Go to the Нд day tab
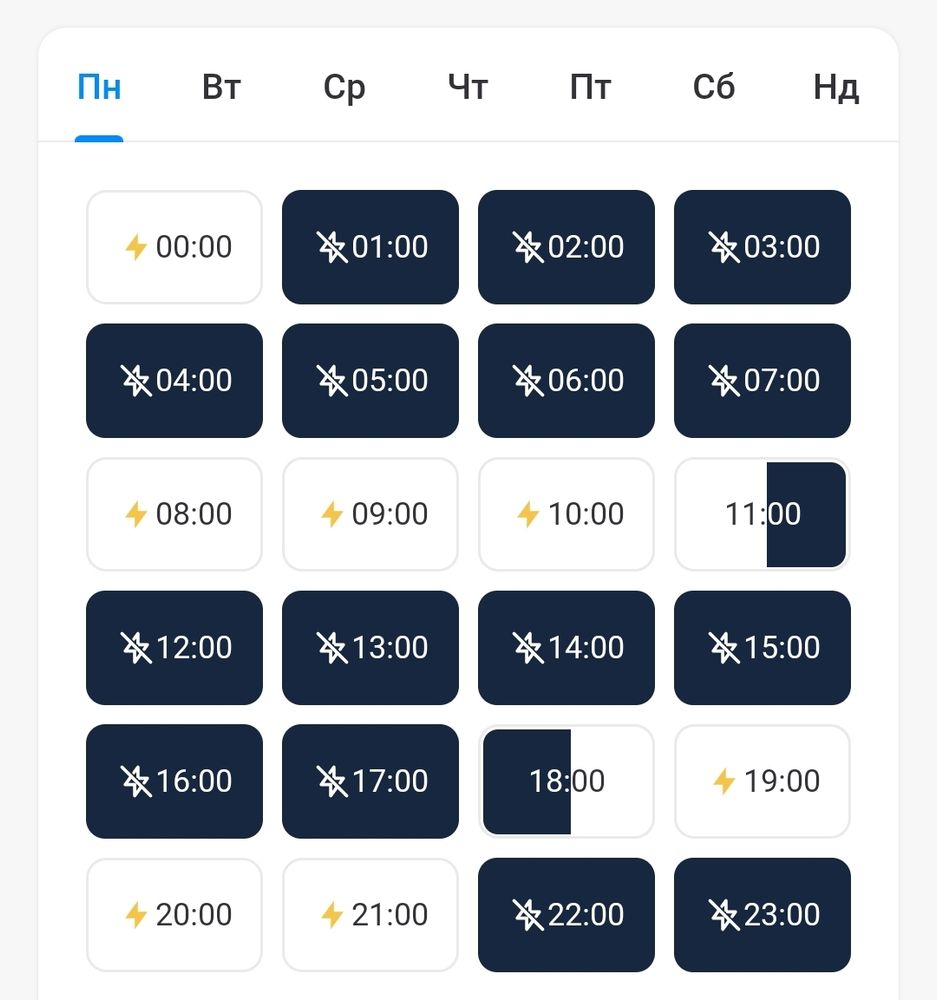This screenshot has height=1000, width=937. coord(835,88)
